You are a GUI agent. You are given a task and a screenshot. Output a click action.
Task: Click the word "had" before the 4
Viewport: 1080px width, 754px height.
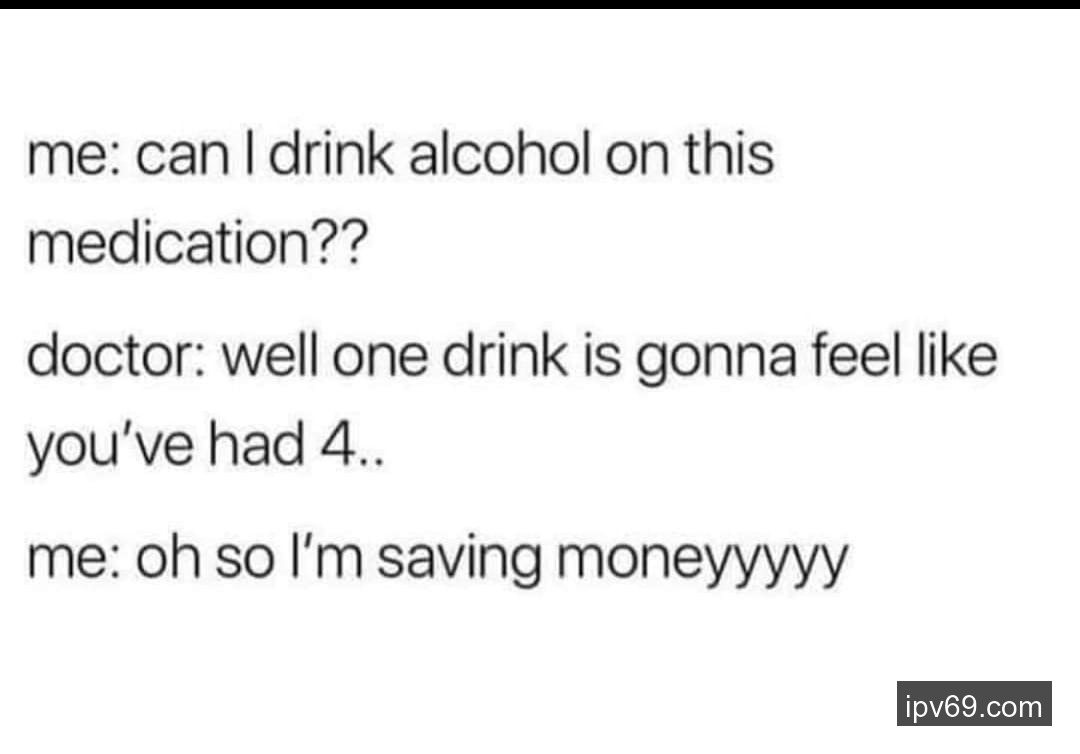point(256,445)
